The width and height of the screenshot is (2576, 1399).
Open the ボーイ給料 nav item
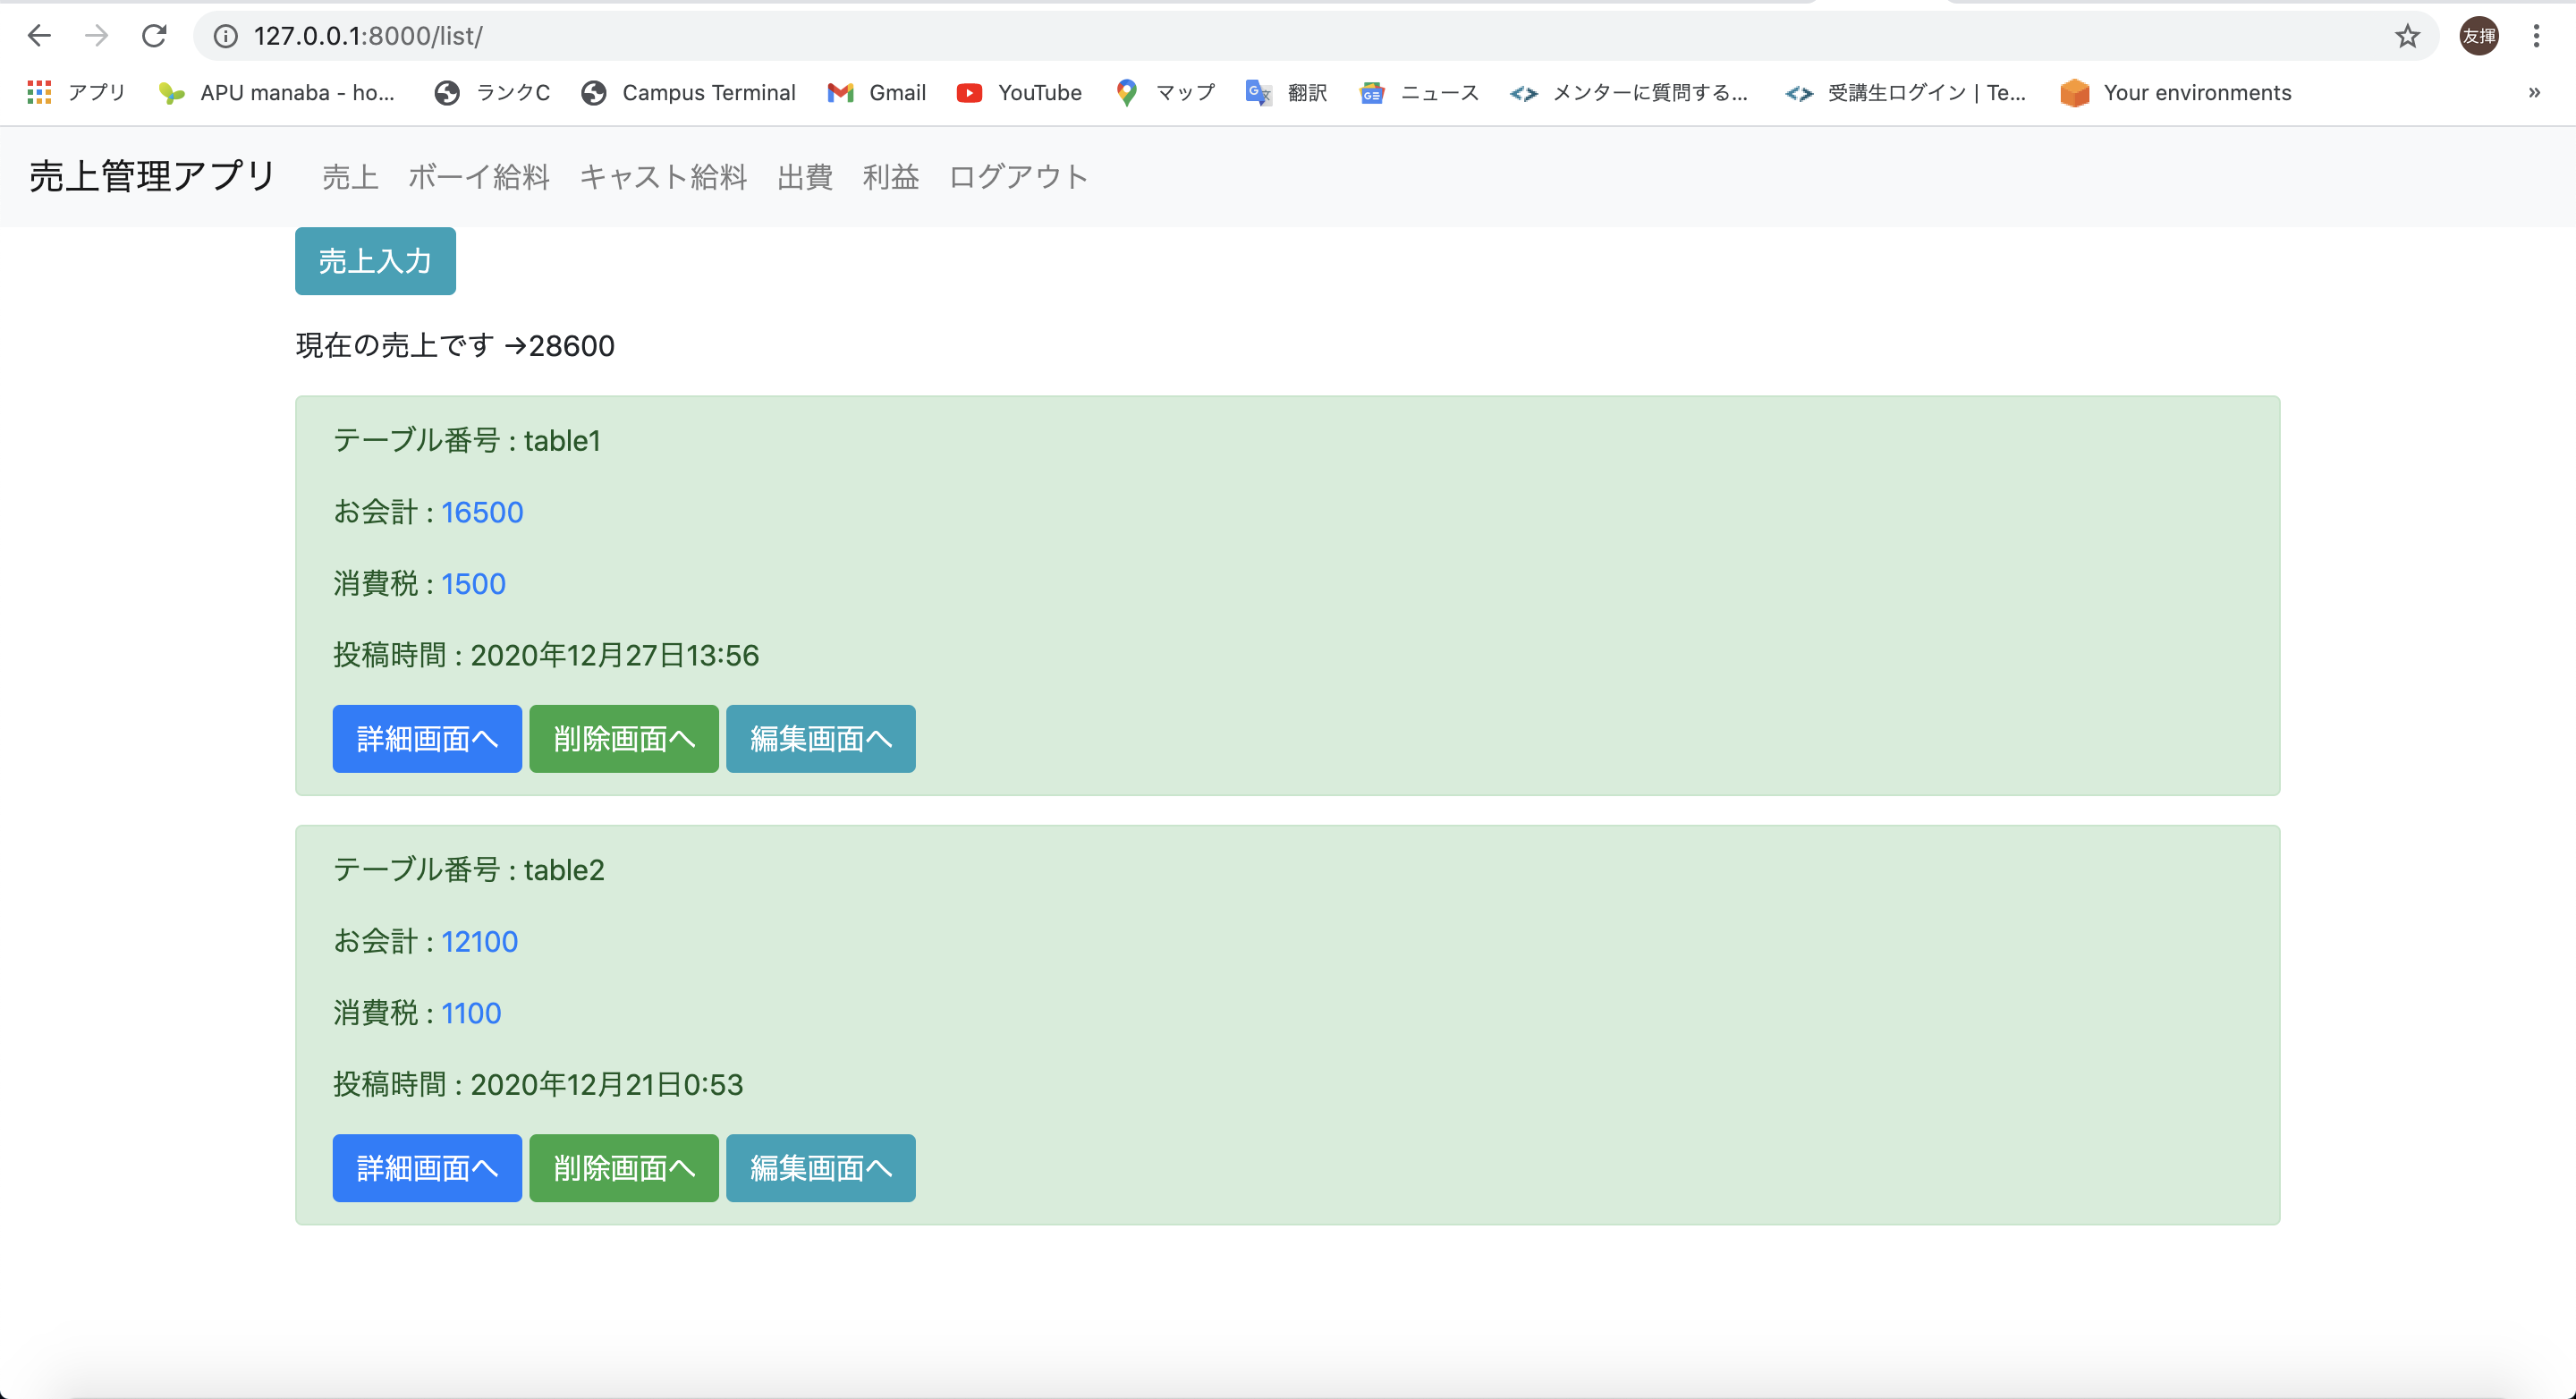478,177
